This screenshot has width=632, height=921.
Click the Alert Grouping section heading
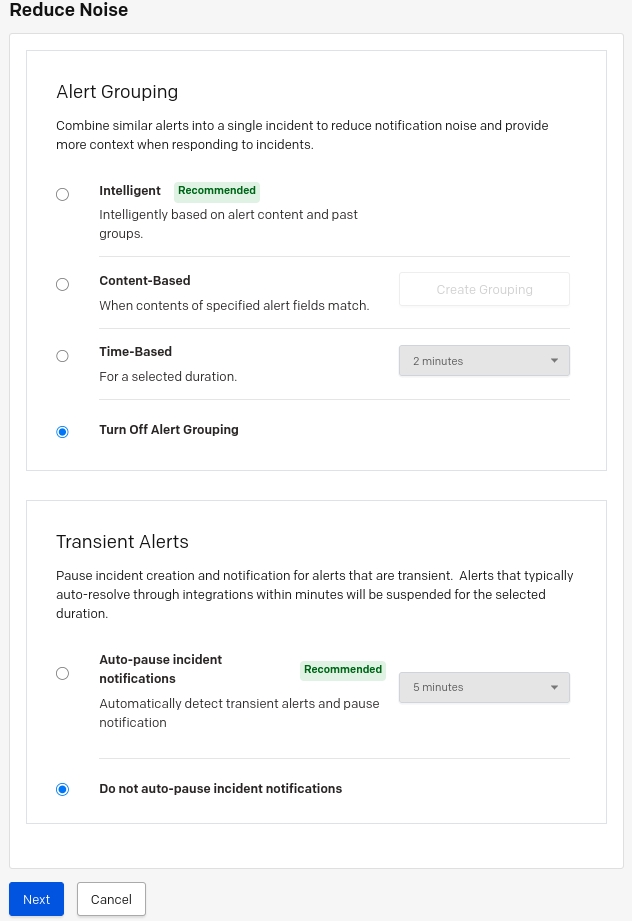point(117,92)
